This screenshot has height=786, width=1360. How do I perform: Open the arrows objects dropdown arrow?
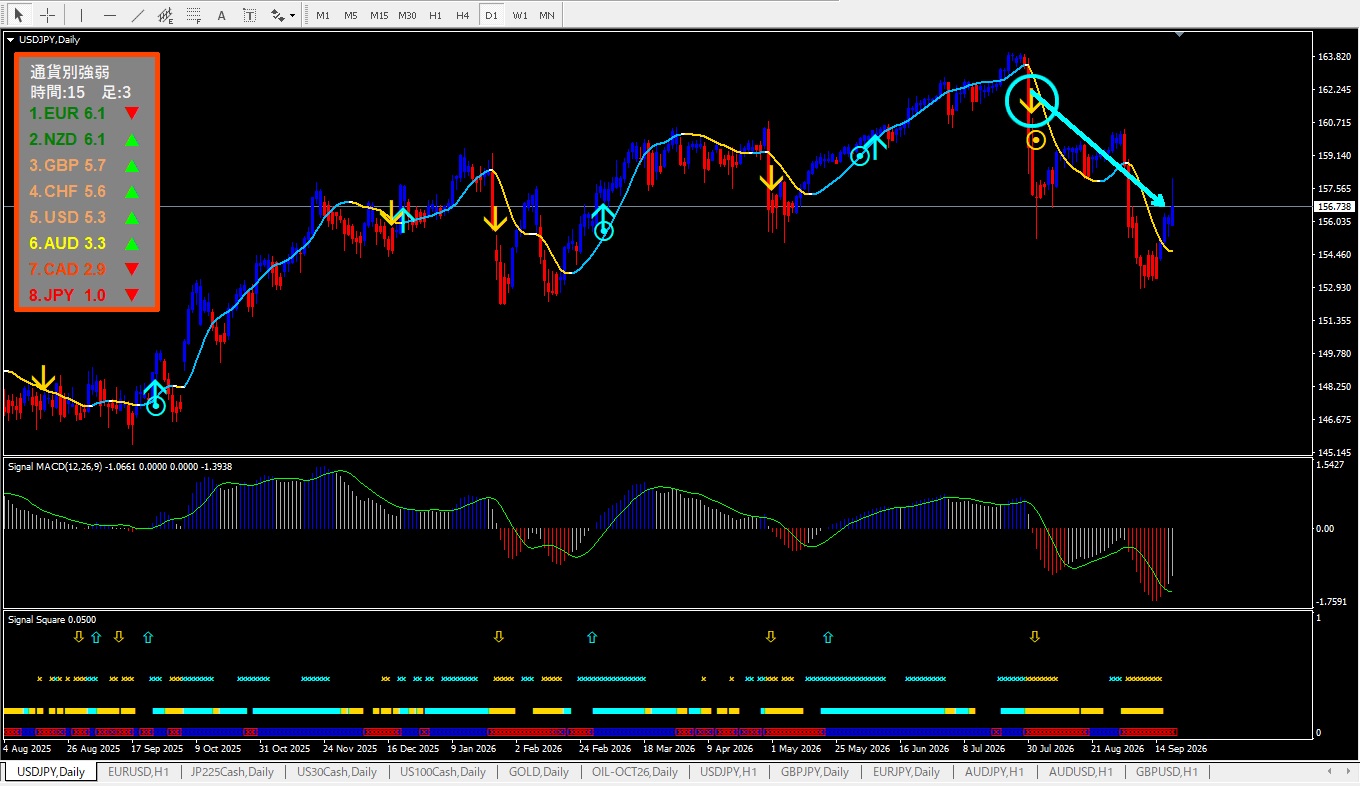coord(292,16)
